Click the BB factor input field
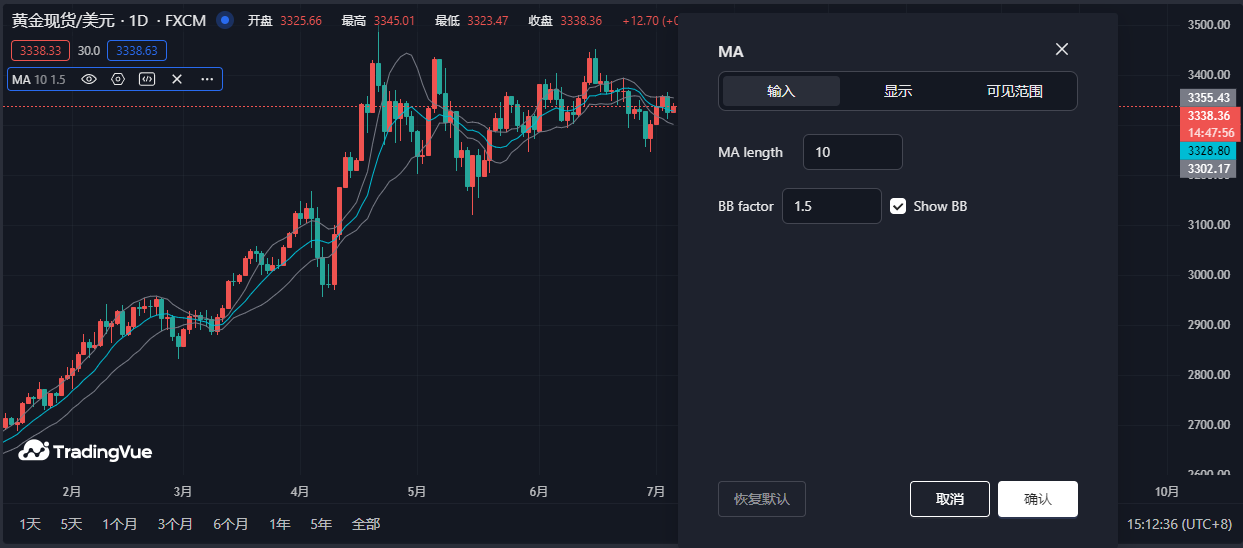The image size is (1243, 548). 831,206
